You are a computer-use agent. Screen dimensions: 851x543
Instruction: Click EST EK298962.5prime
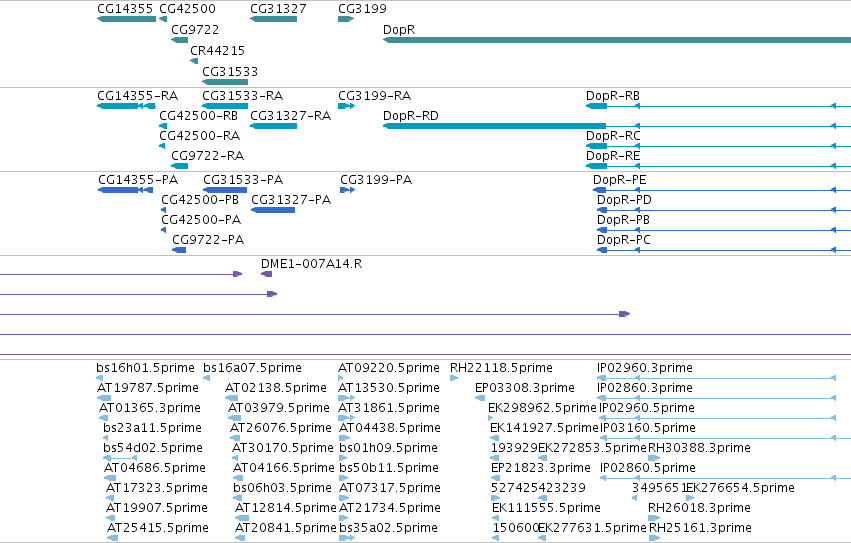pyautogui.click(x=542, y=408)
